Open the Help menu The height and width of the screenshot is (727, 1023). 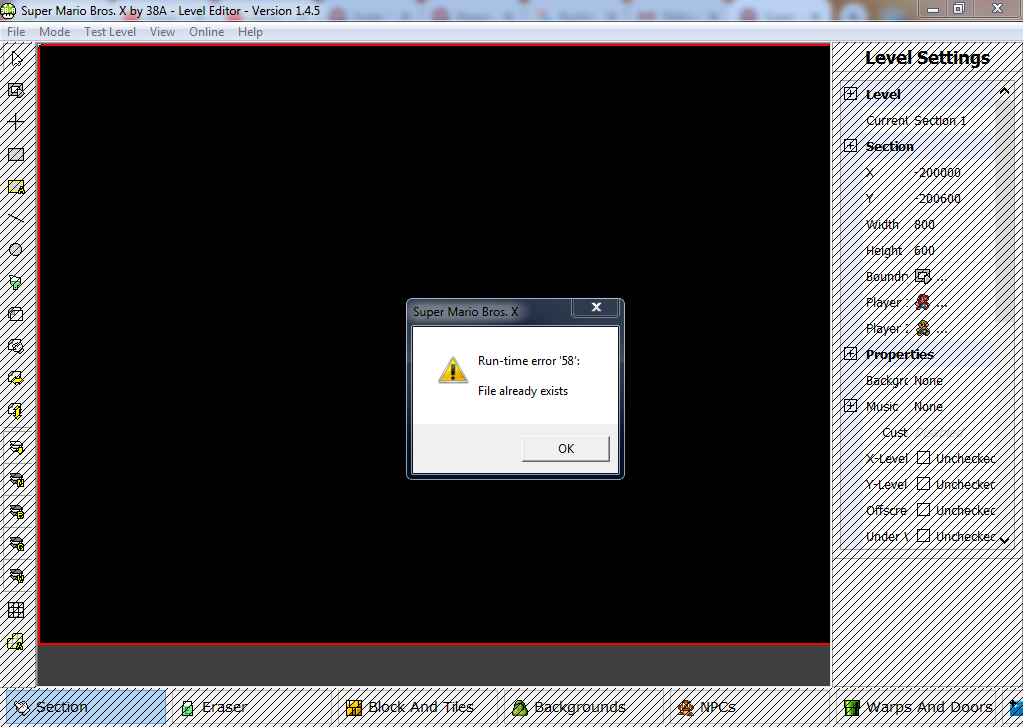tap(250, 32)
